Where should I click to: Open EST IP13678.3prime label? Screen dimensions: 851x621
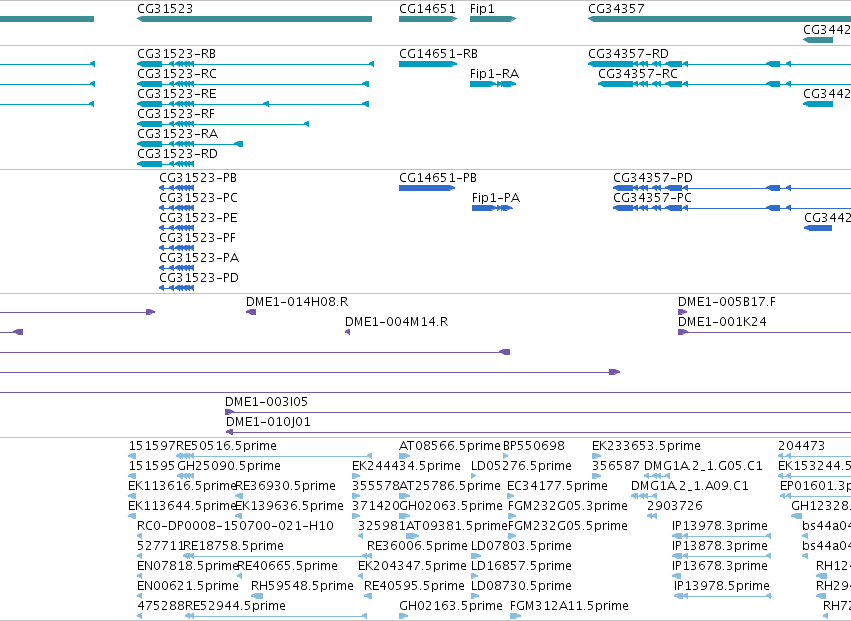720,566
